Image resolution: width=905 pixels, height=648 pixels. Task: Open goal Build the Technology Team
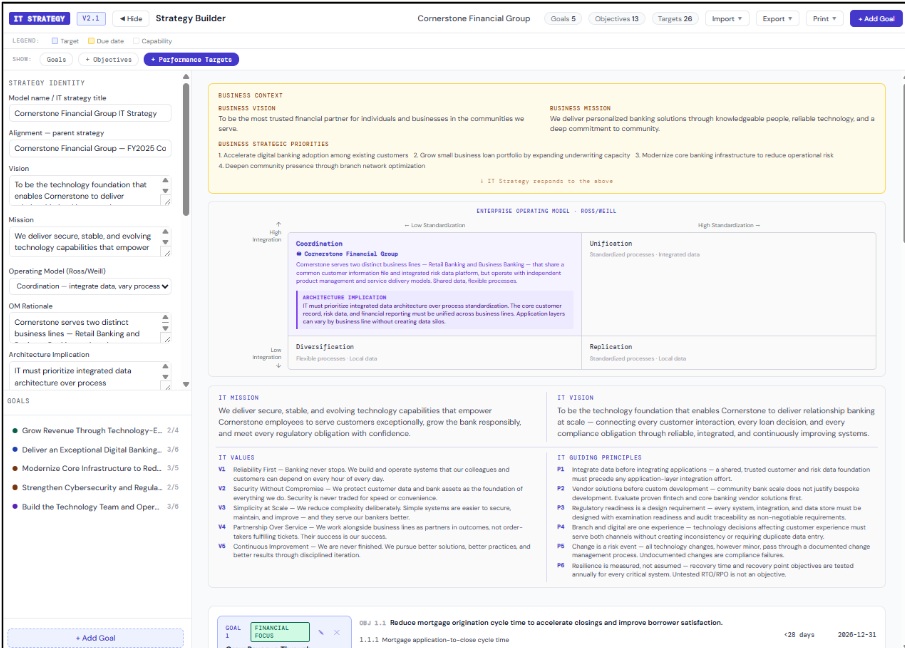point(96,507)
